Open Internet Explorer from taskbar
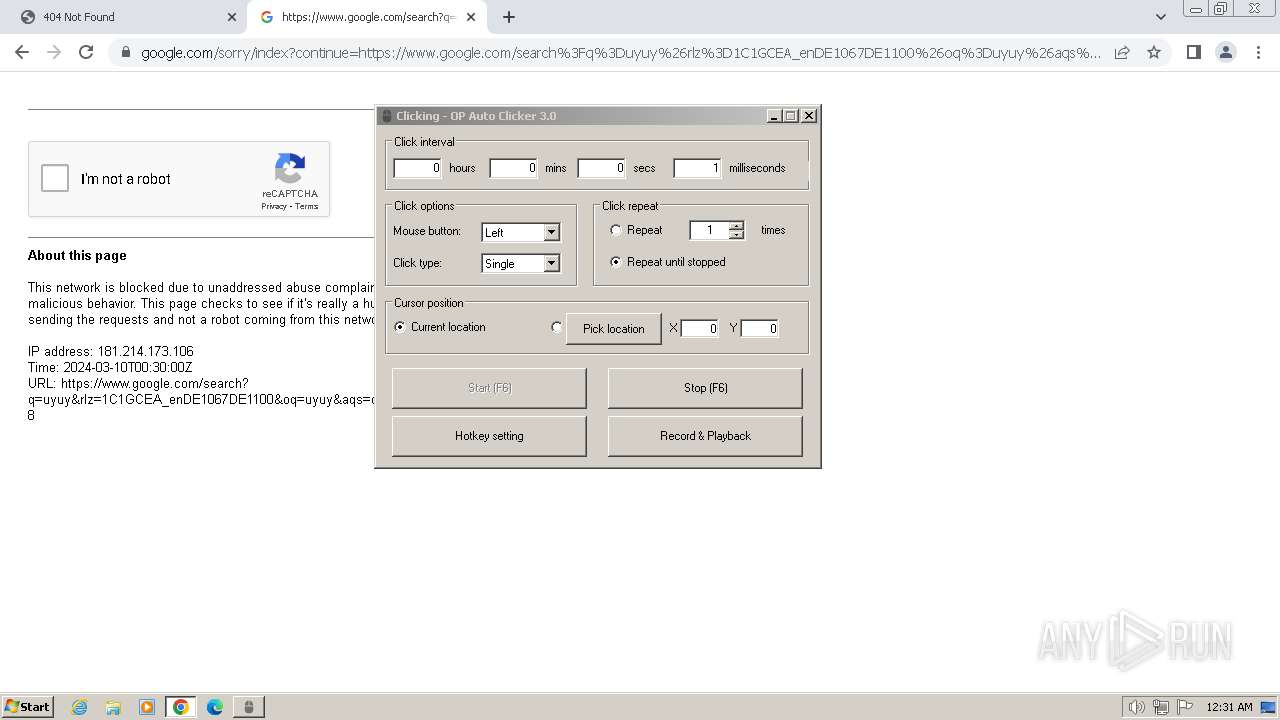Viewport: 1280px width, 720px height. click(x=79, y=707)
